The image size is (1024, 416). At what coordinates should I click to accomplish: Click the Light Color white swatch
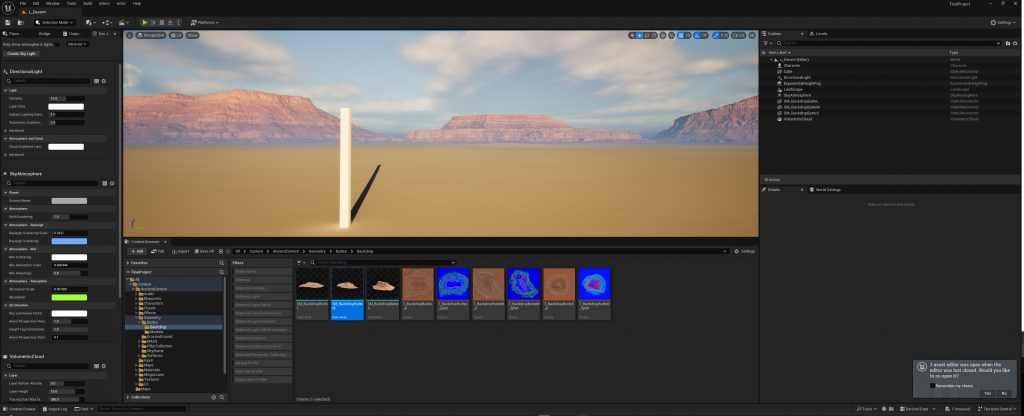(66, 106)
